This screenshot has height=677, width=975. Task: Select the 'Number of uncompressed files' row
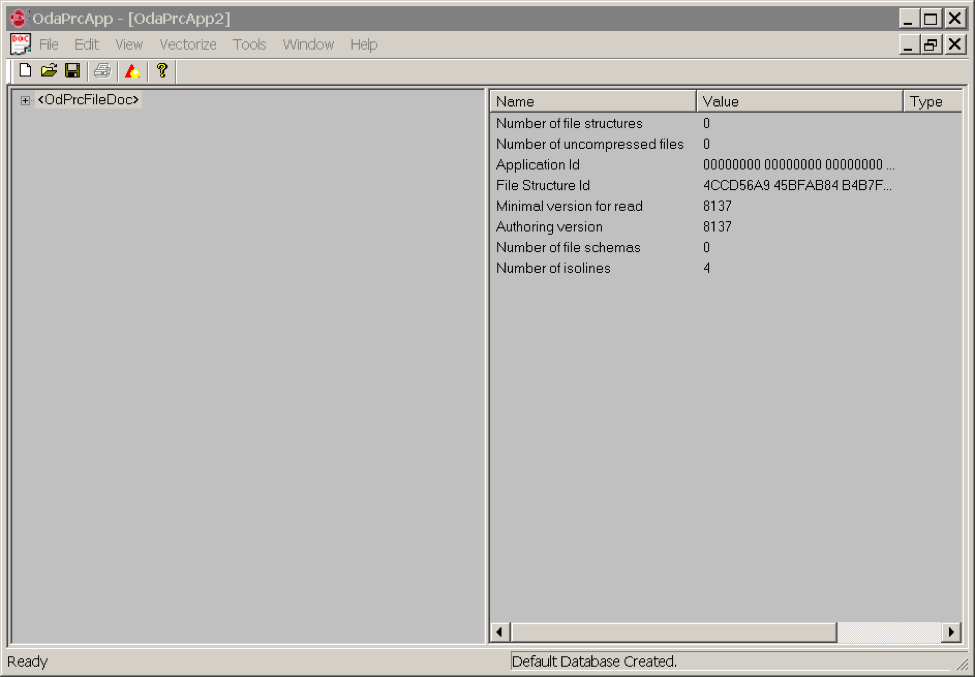[726, 144]
